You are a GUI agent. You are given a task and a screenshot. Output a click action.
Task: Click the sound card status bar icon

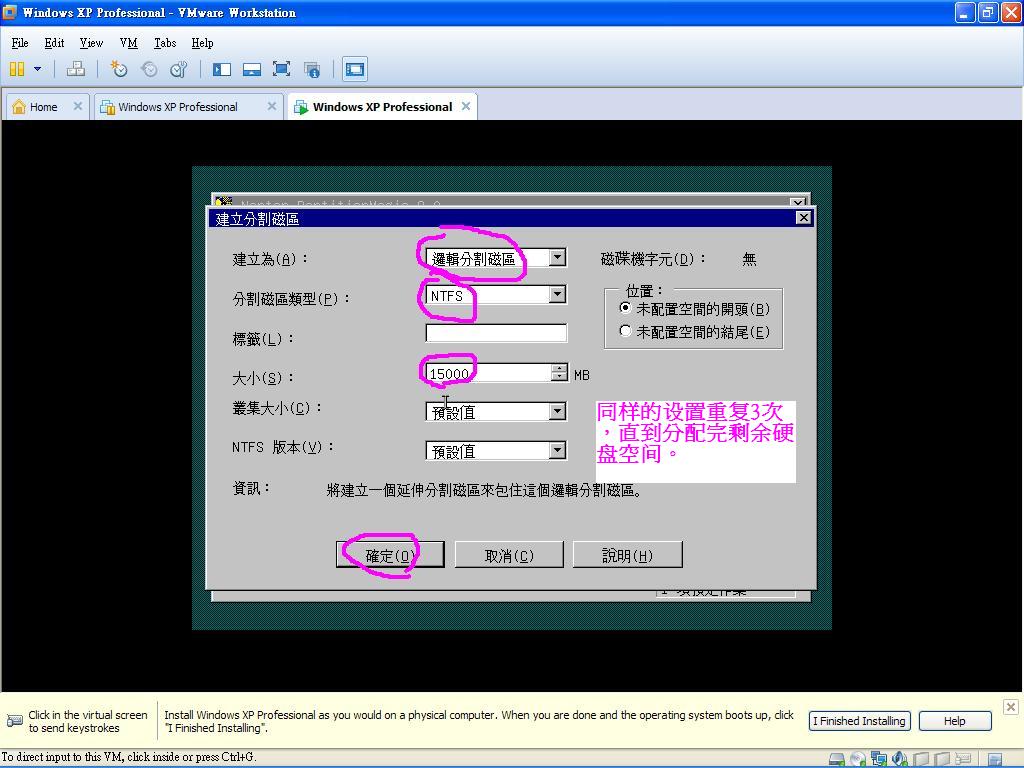tap(899, 759)
